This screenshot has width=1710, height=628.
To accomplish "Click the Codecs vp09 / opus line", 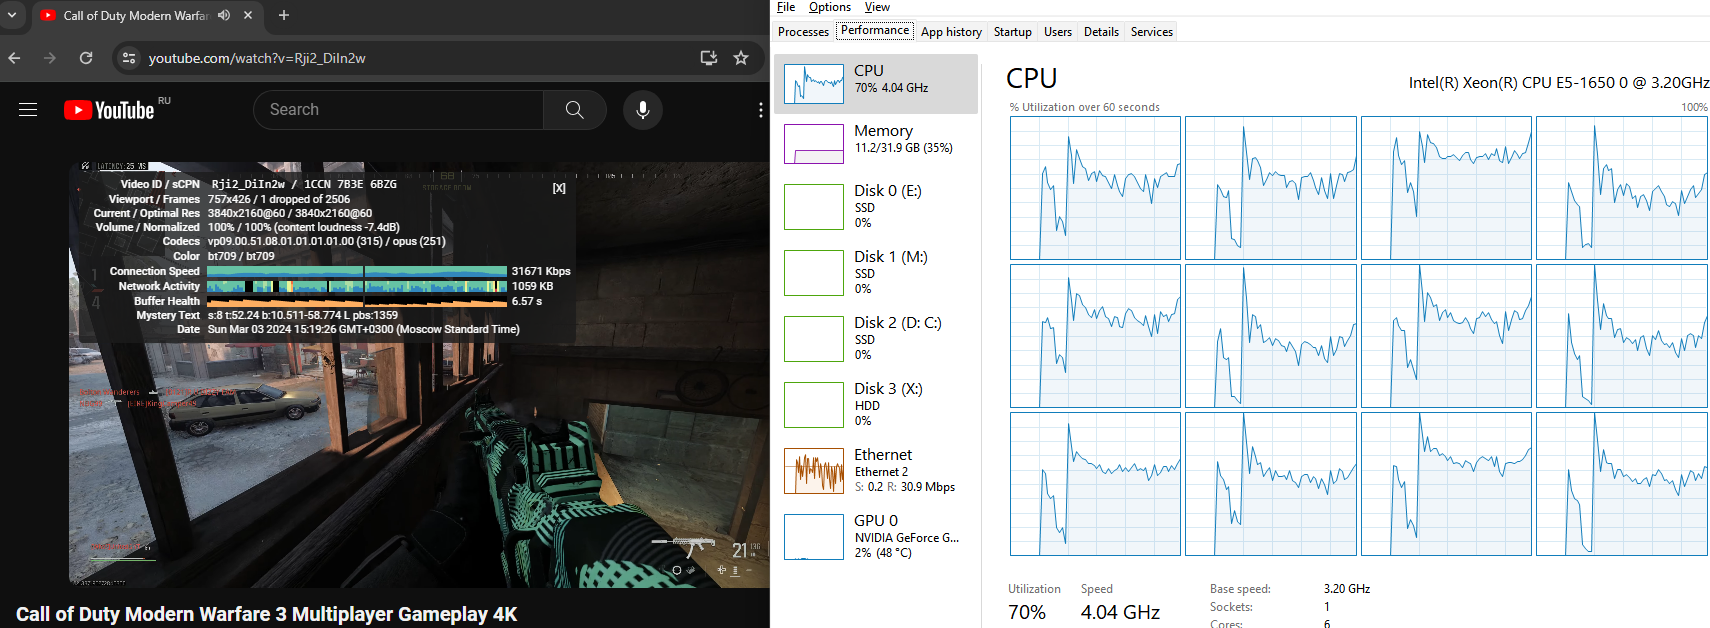I will coord(326,241).
